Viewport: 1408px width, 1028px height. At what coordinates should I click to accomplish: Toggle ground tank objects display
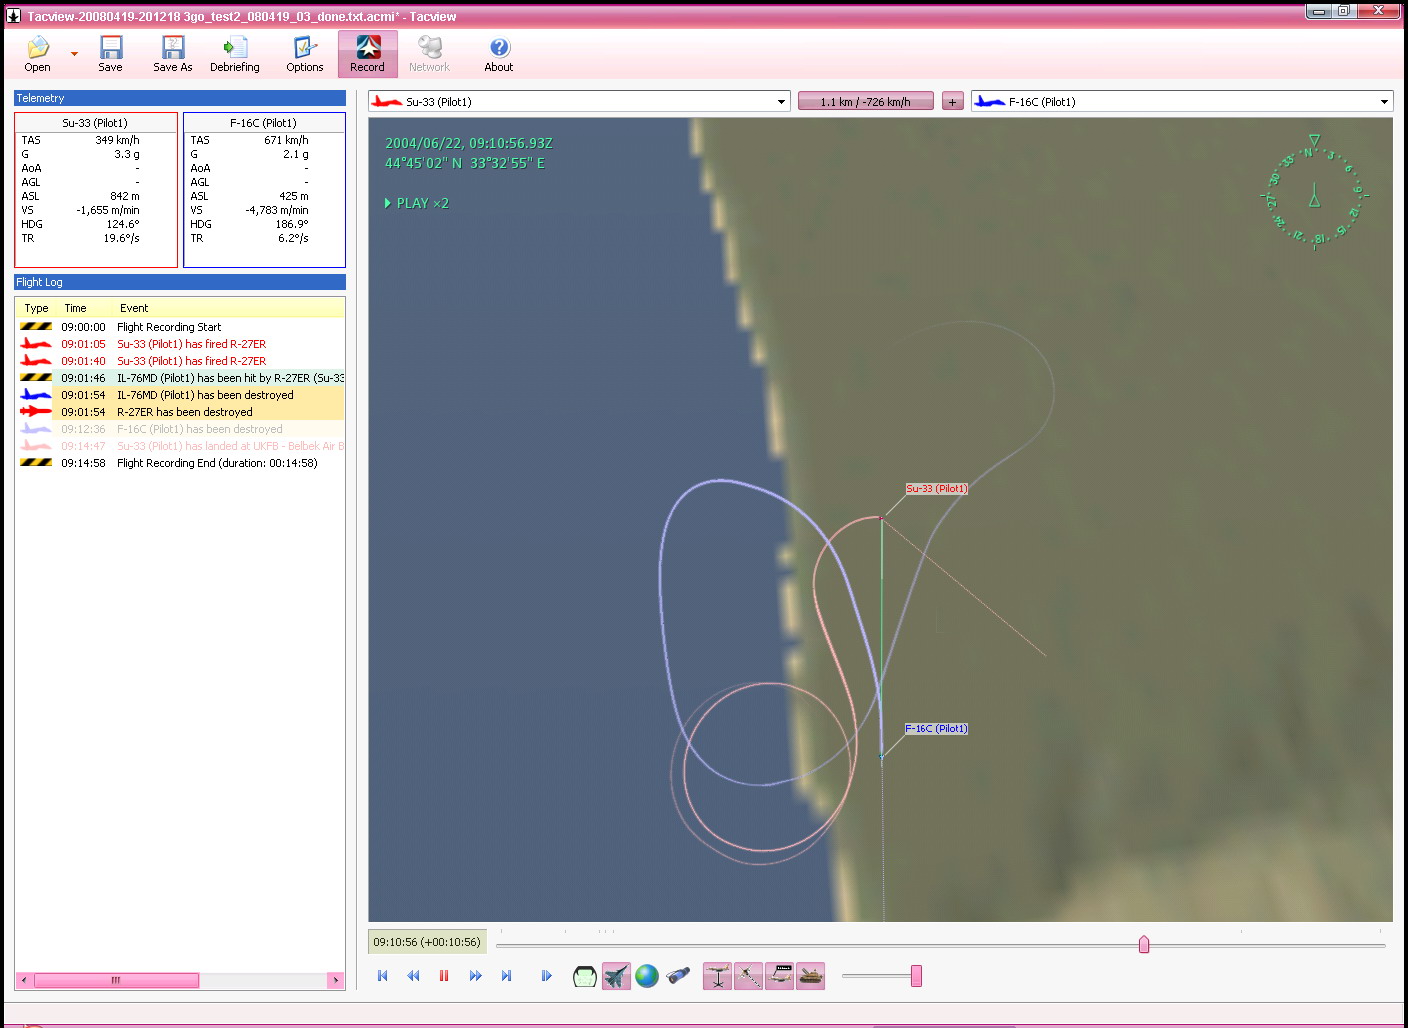click(x=811, y=976)
